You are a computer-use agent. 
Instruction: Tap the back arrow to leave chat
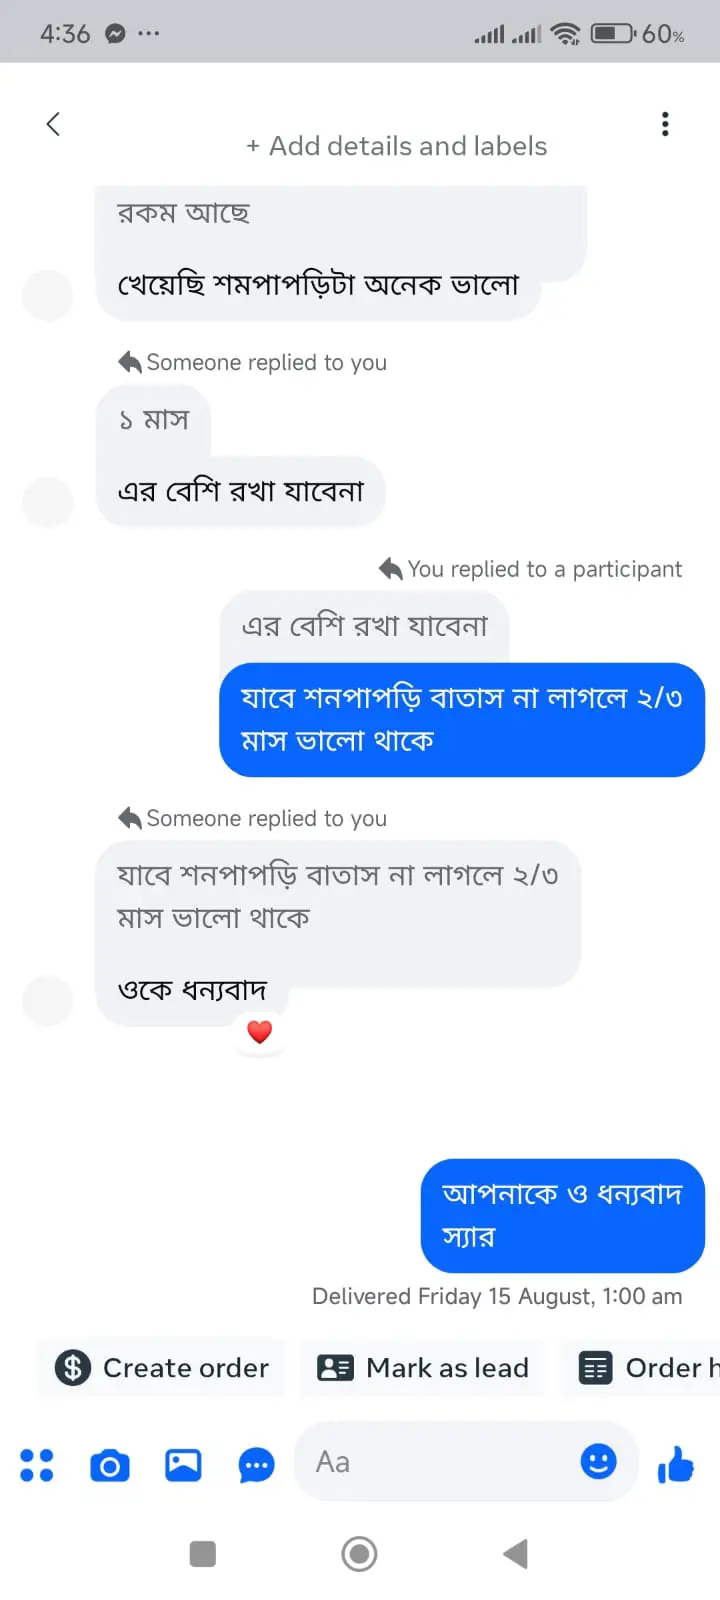coord(54,124)
